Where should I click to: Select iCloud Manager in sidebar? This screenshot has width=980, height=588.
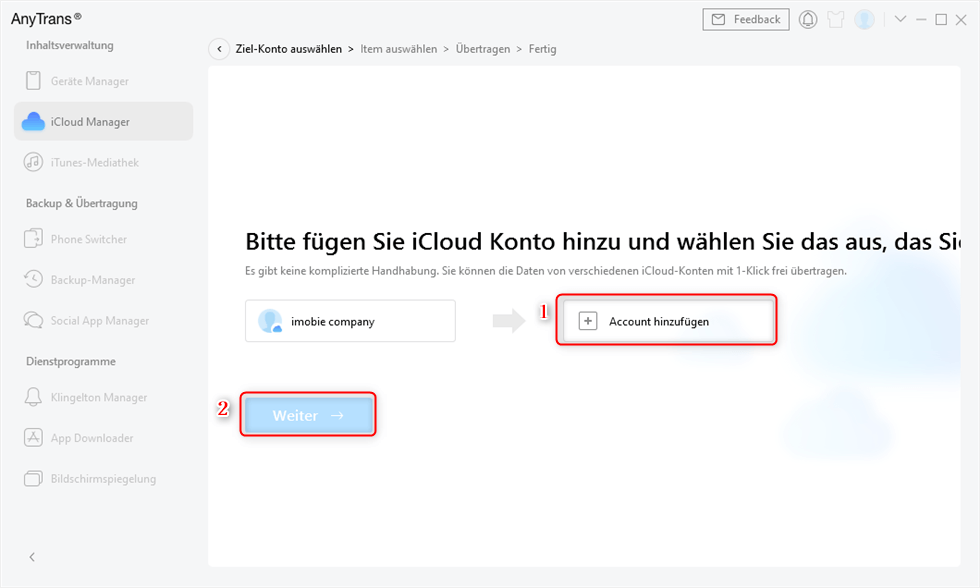[103, 121]
